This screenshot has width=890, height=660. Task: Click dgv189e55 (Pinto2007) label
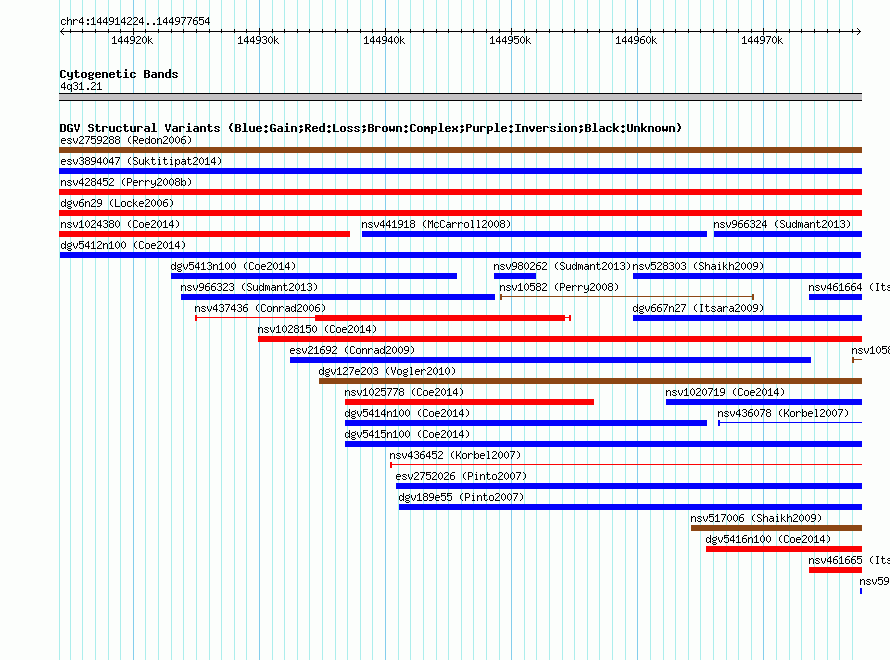461,497
